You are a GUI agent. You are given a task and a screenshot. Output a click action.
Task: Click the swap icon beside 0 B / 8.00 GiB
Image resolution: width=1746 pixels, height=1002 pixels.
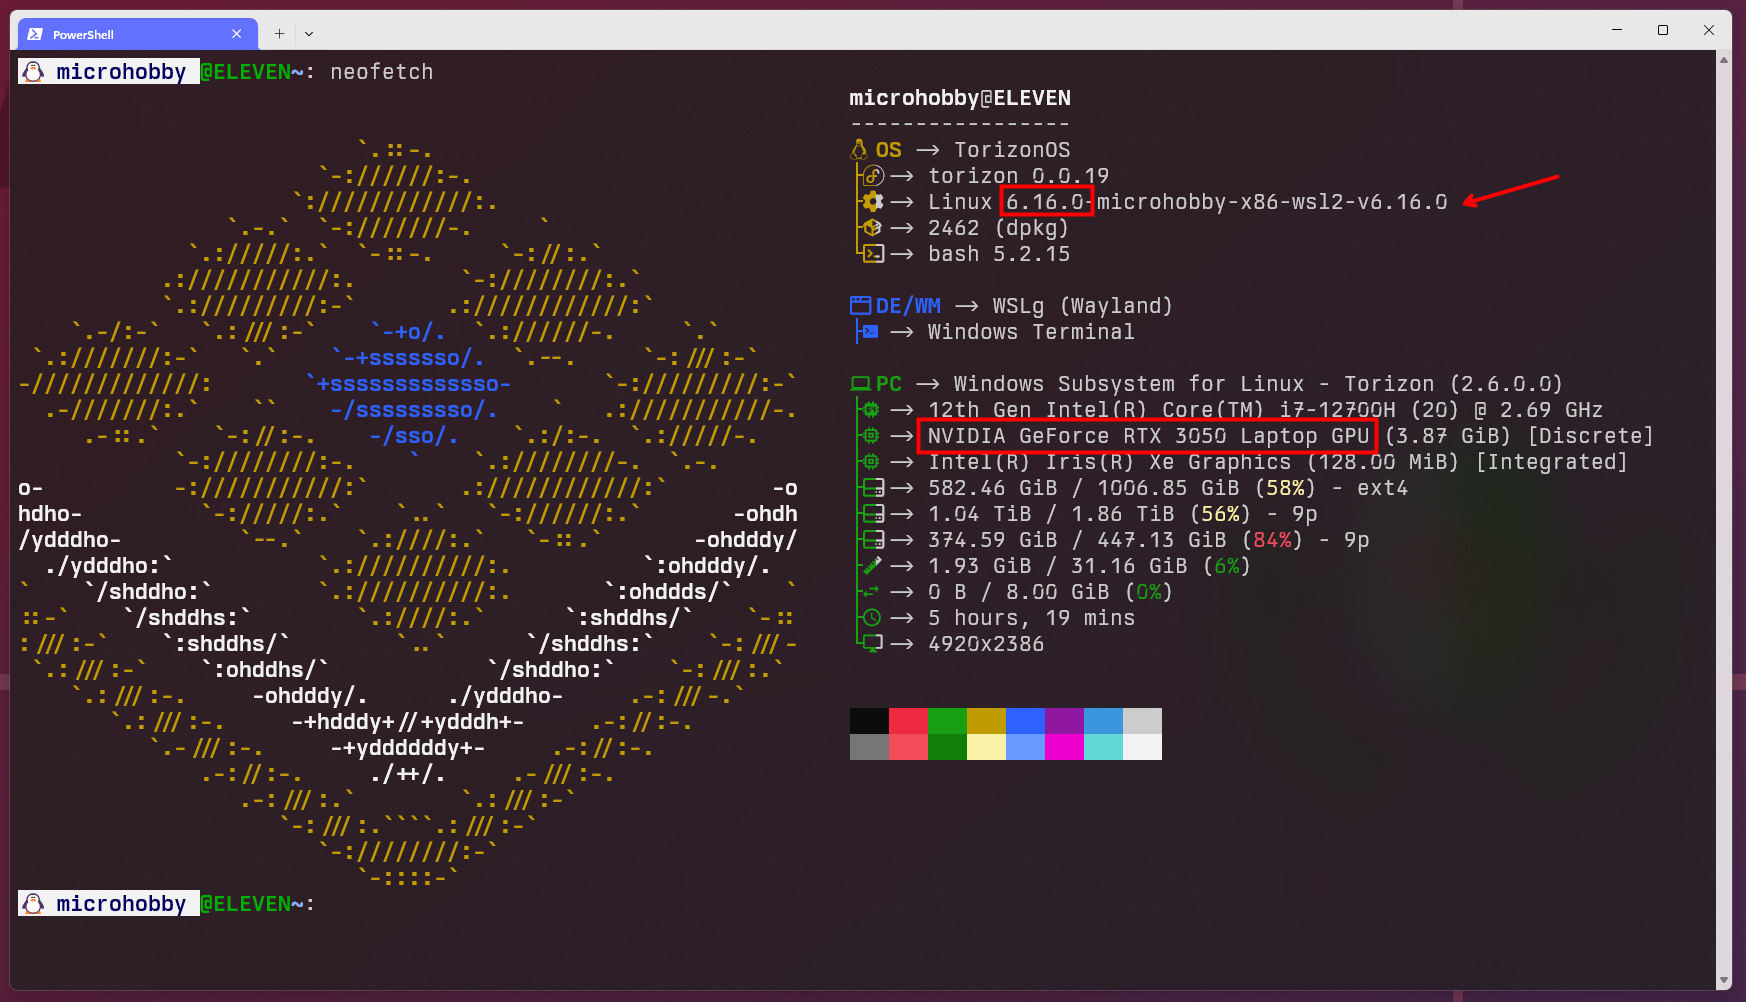click(871, 592)
